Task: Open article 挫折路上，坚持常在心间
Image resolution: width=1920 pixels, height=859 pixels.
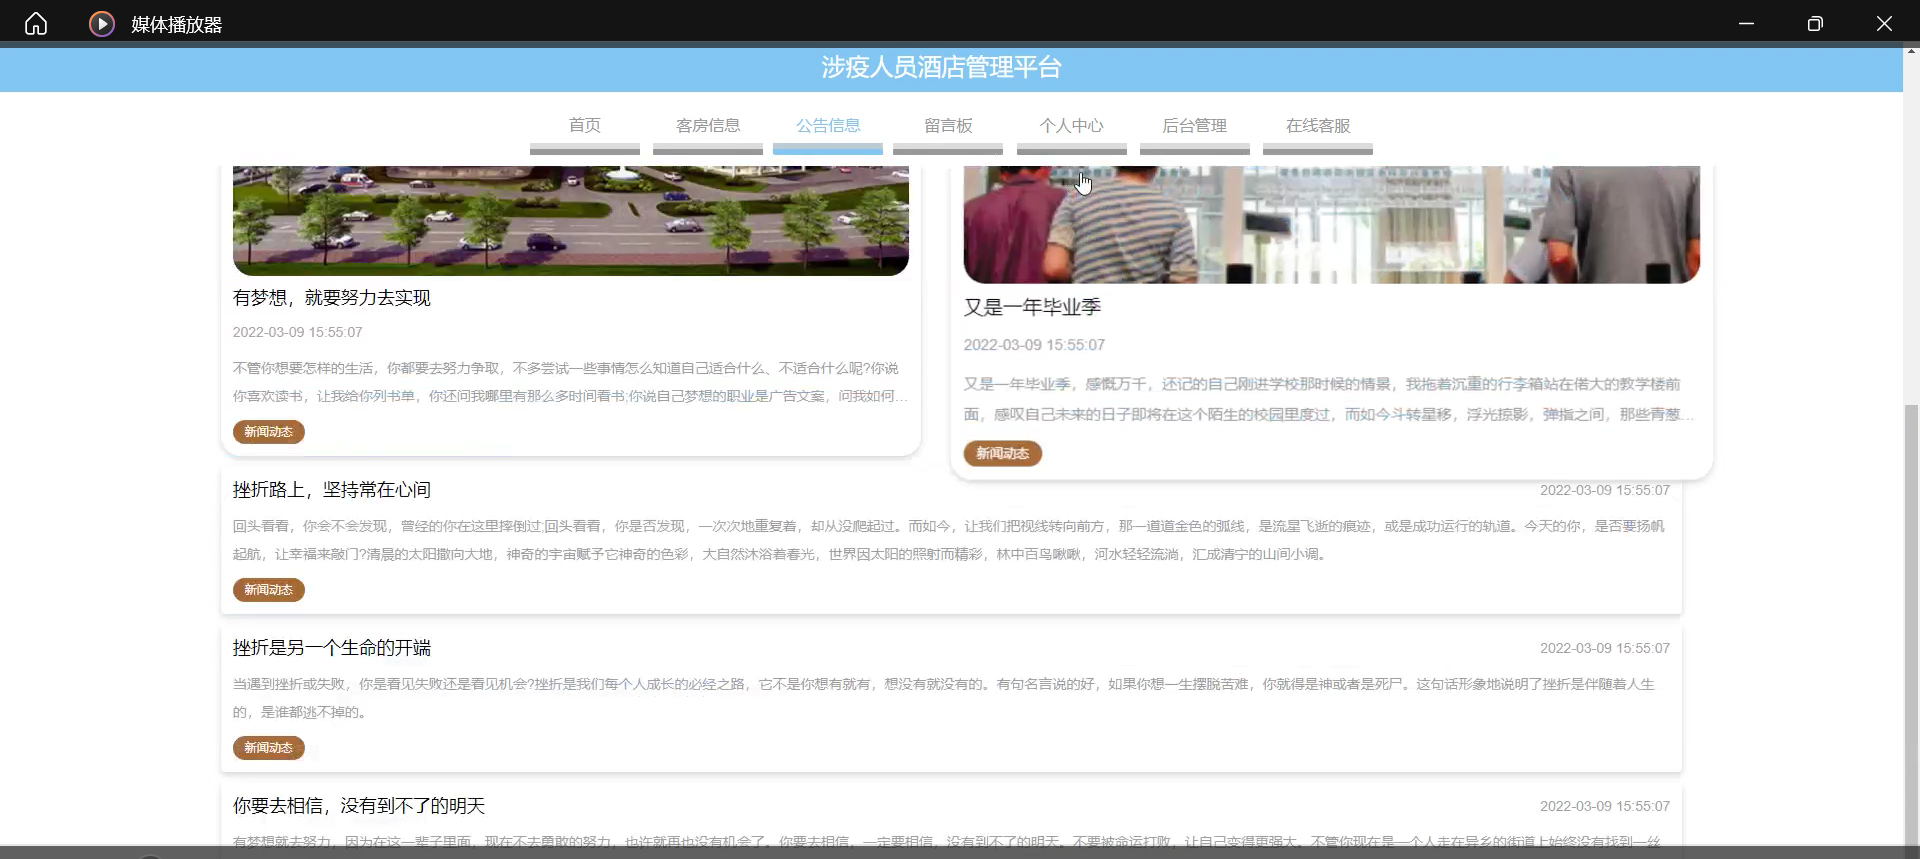Action: coord(332,490)
